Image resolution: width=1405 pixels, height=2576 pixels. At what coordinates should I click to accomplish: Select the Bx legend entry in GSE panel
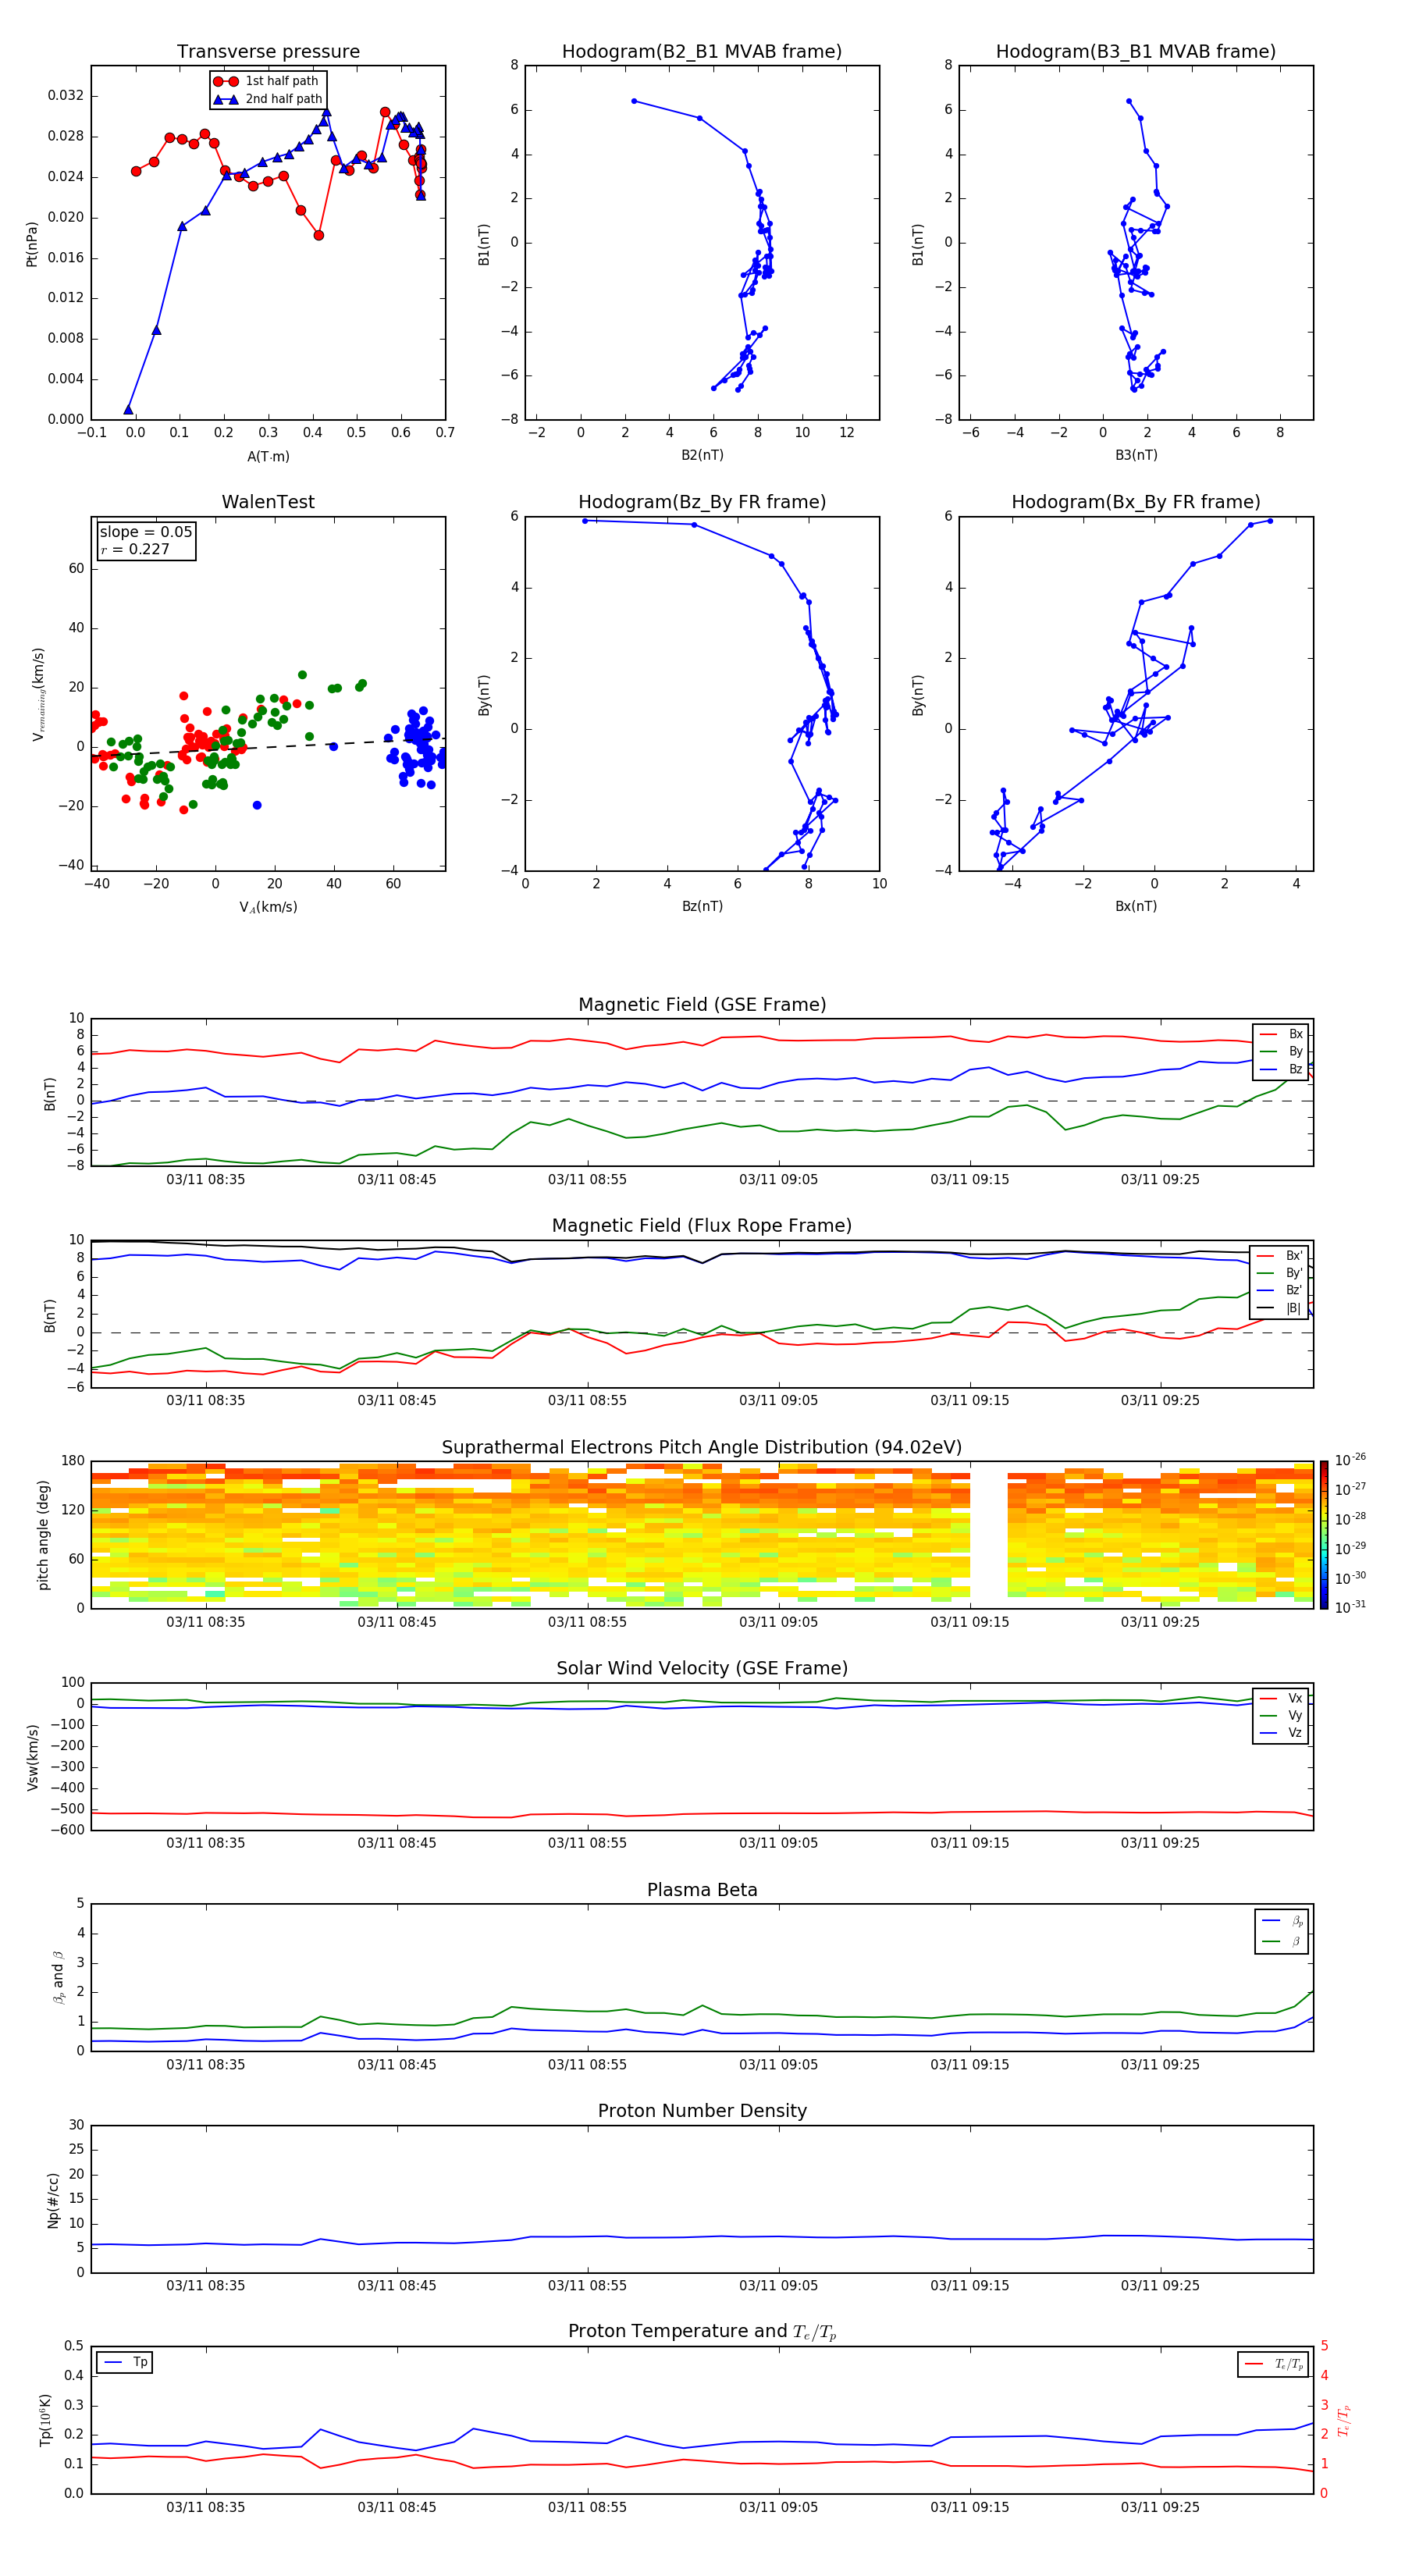pos(1281,1034)
